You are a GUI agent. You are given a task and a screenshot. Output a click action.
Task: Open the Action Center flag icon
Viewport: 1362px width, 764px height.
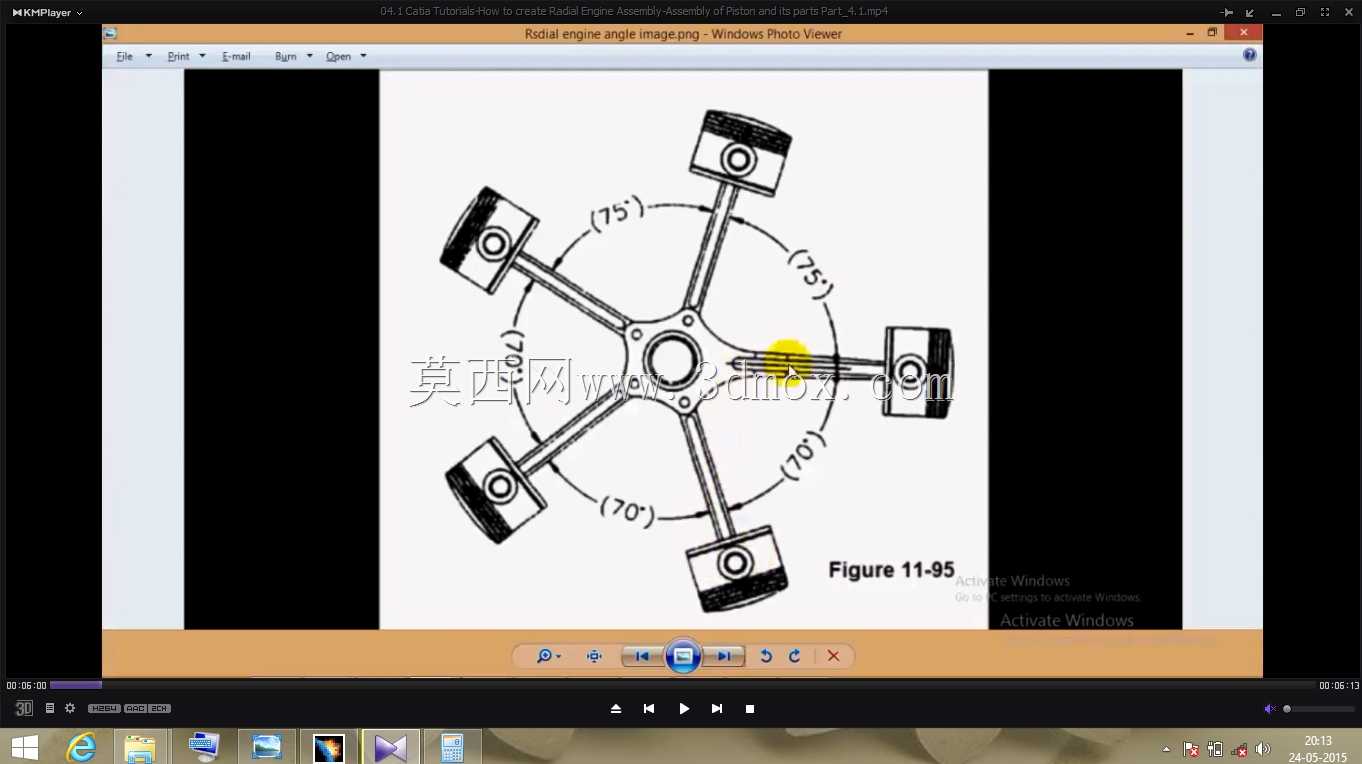coord(1191,749)
